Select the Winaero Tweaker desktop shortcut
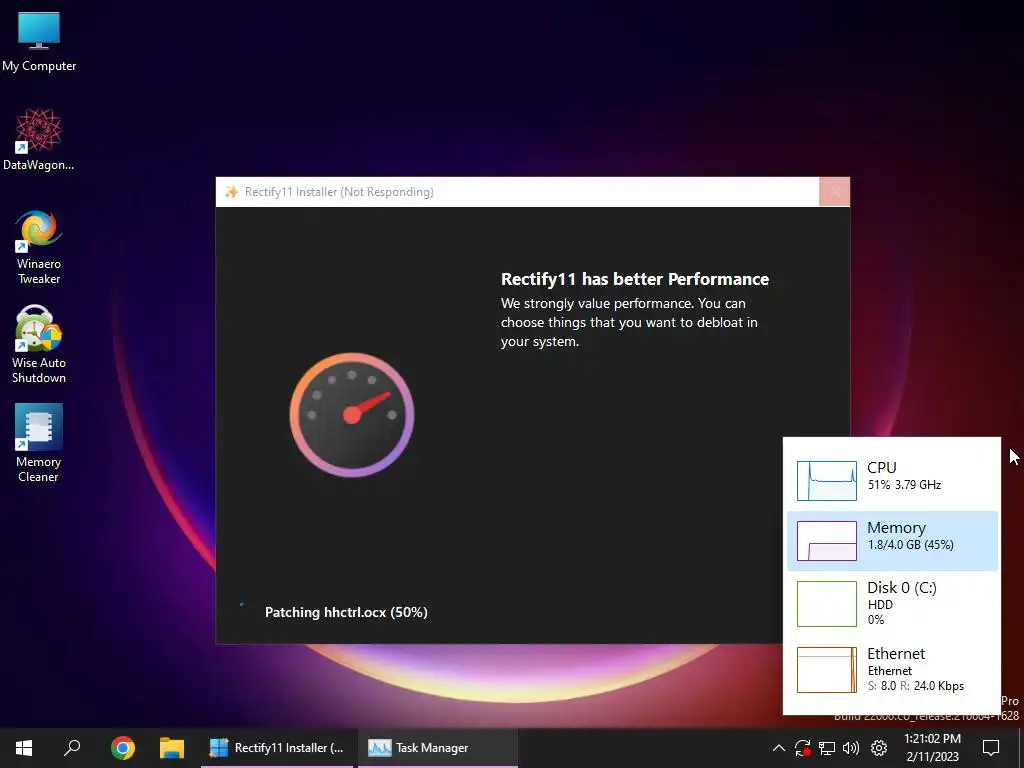The height and width of the screenshot is (768, 1024). (x=39, y=247)
